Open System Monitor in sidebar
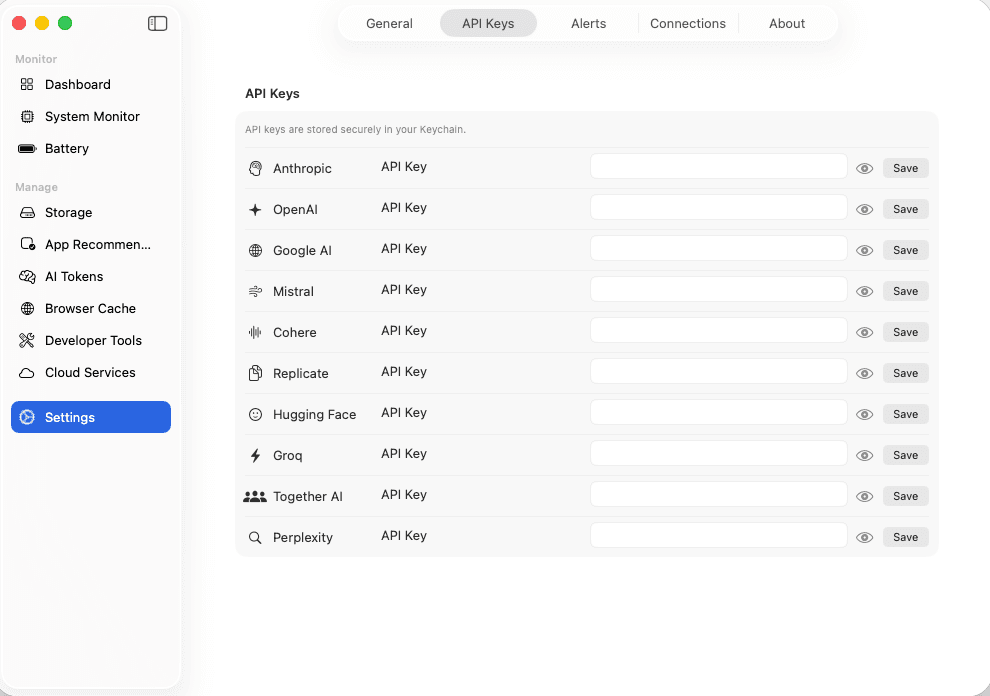The width and height of the screenshot is (990, 696). (x=92, y=117)
